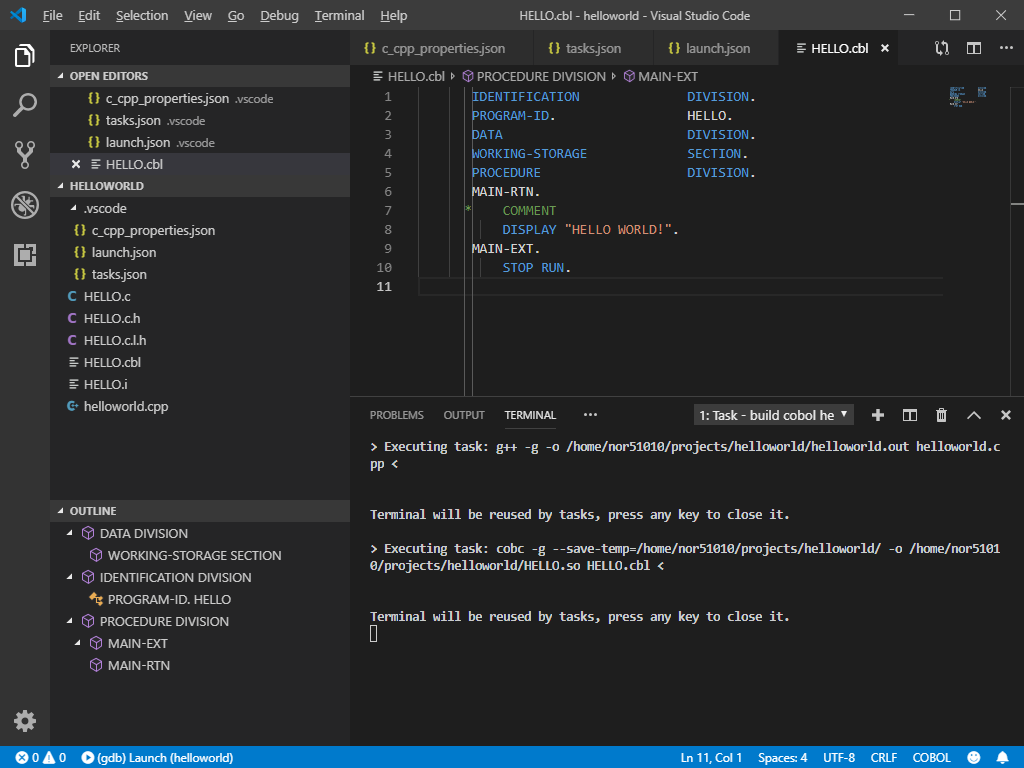This screenshot has width=1024, height=768.
Task: Open the Debug menu
Action: 278,15
